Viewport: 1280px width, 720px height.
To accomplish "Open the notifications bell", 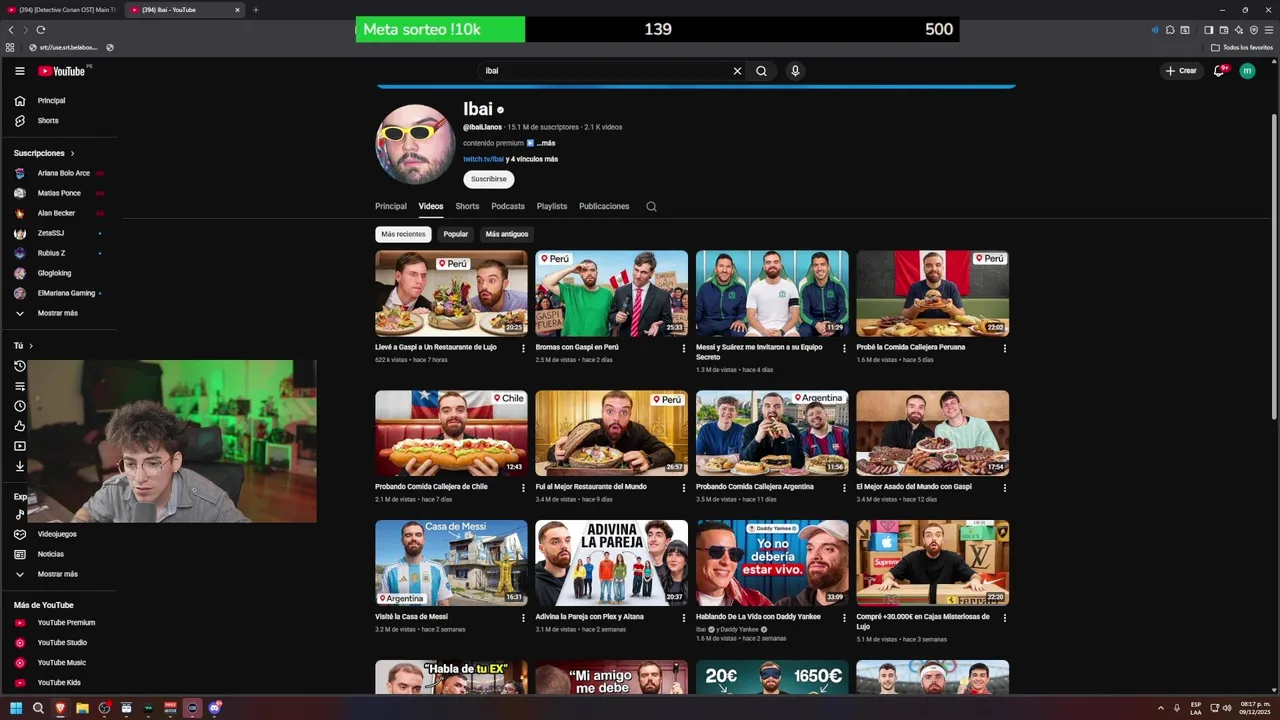I will pos(1218,71).
